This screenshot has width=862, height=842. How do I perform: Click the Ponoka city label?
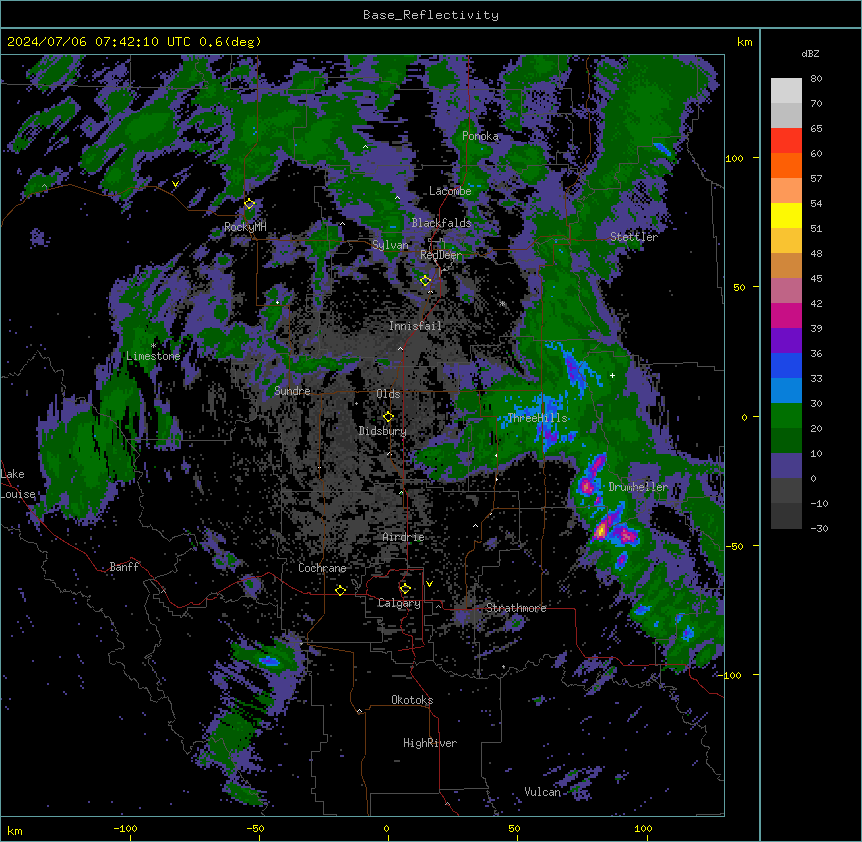pos(480,136)
